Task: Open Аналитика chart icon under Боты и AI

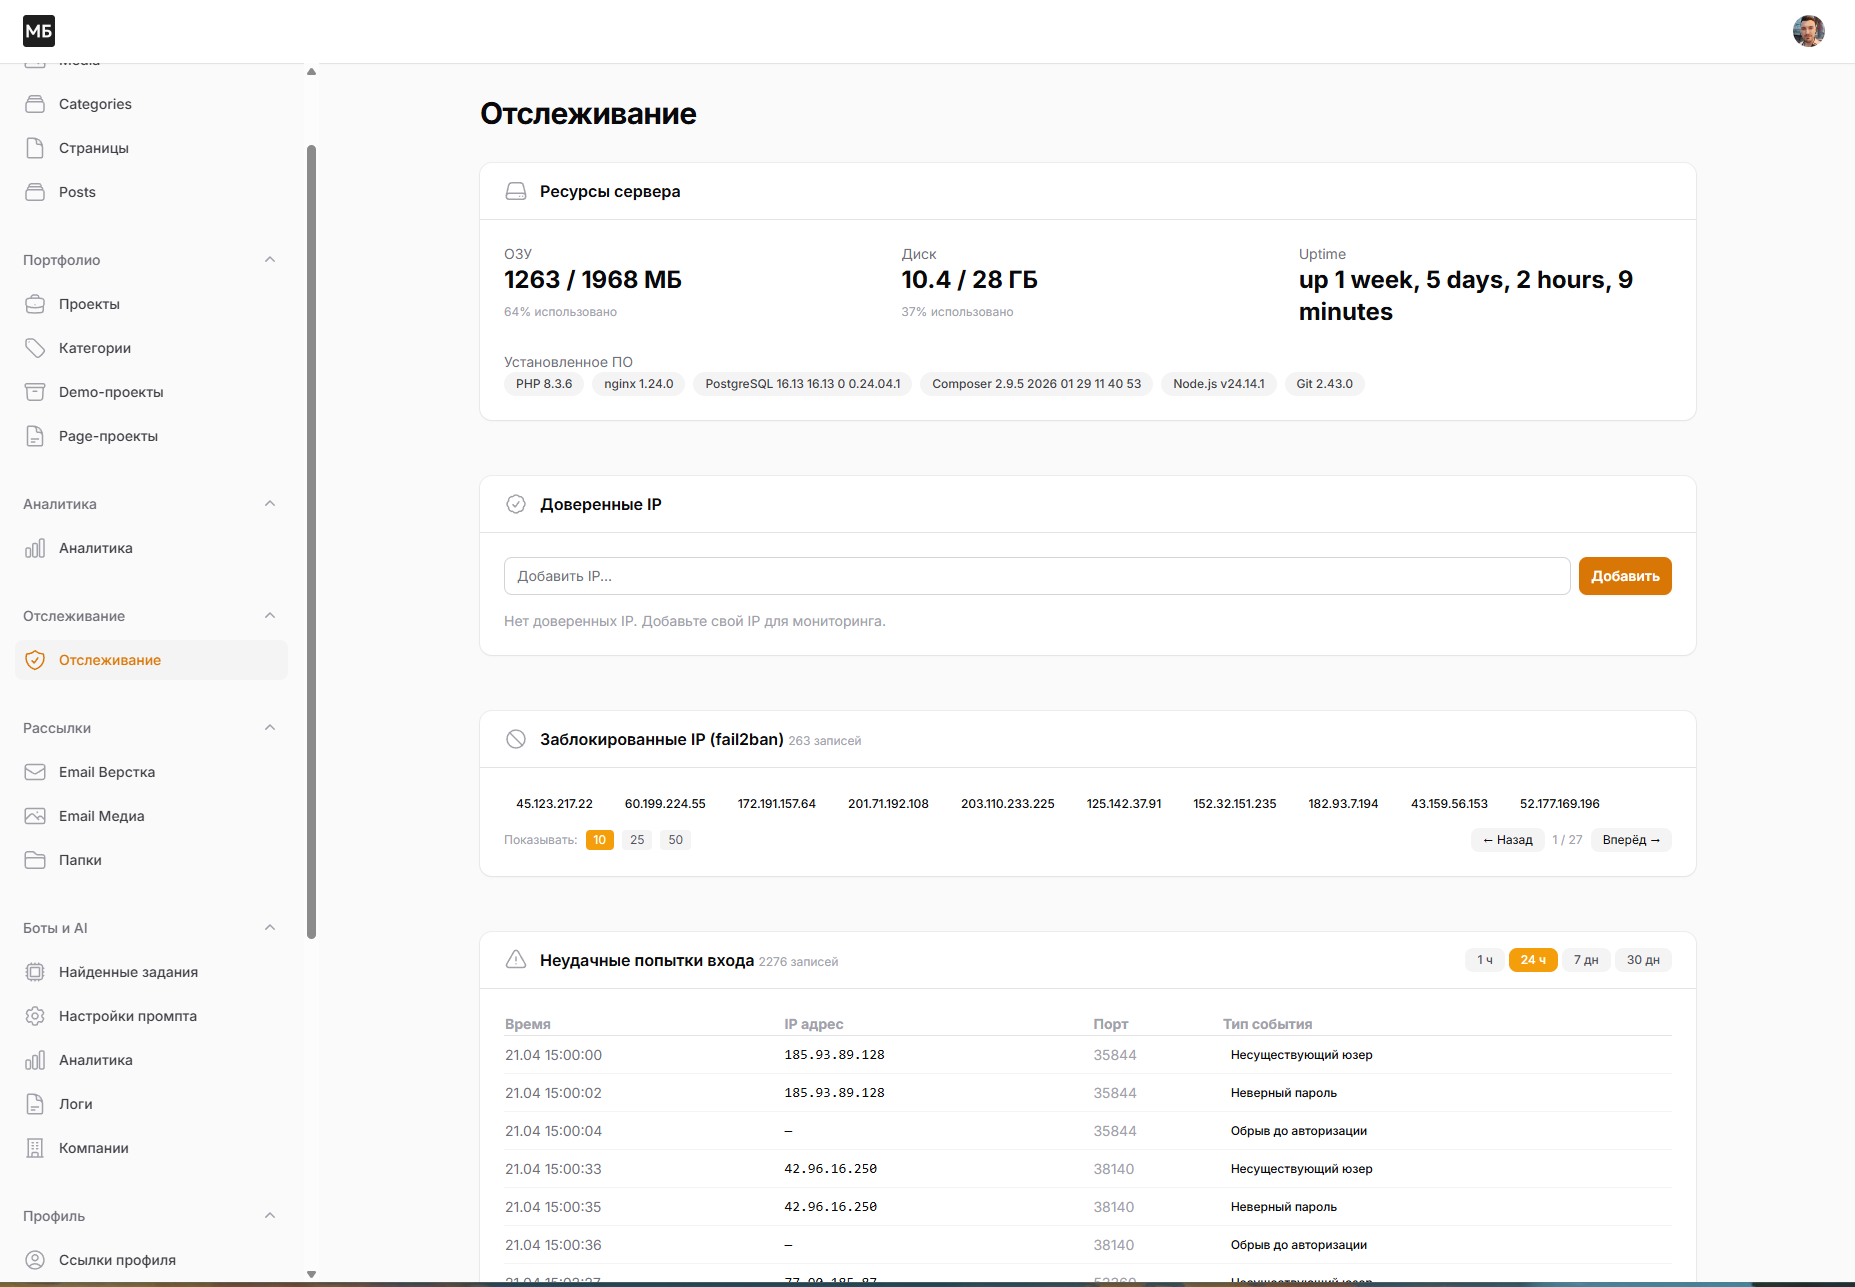Action: pos(35,1060)
